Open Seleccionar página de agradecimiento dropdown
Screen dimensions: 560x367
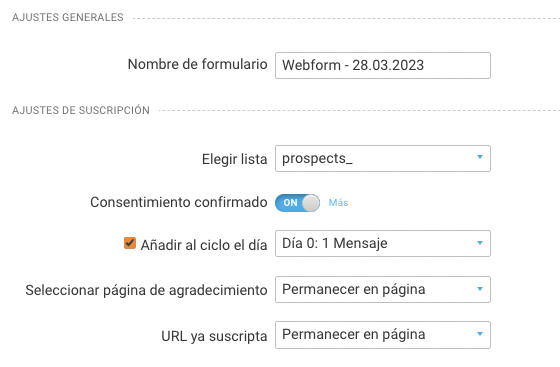[x=382, y=289]
